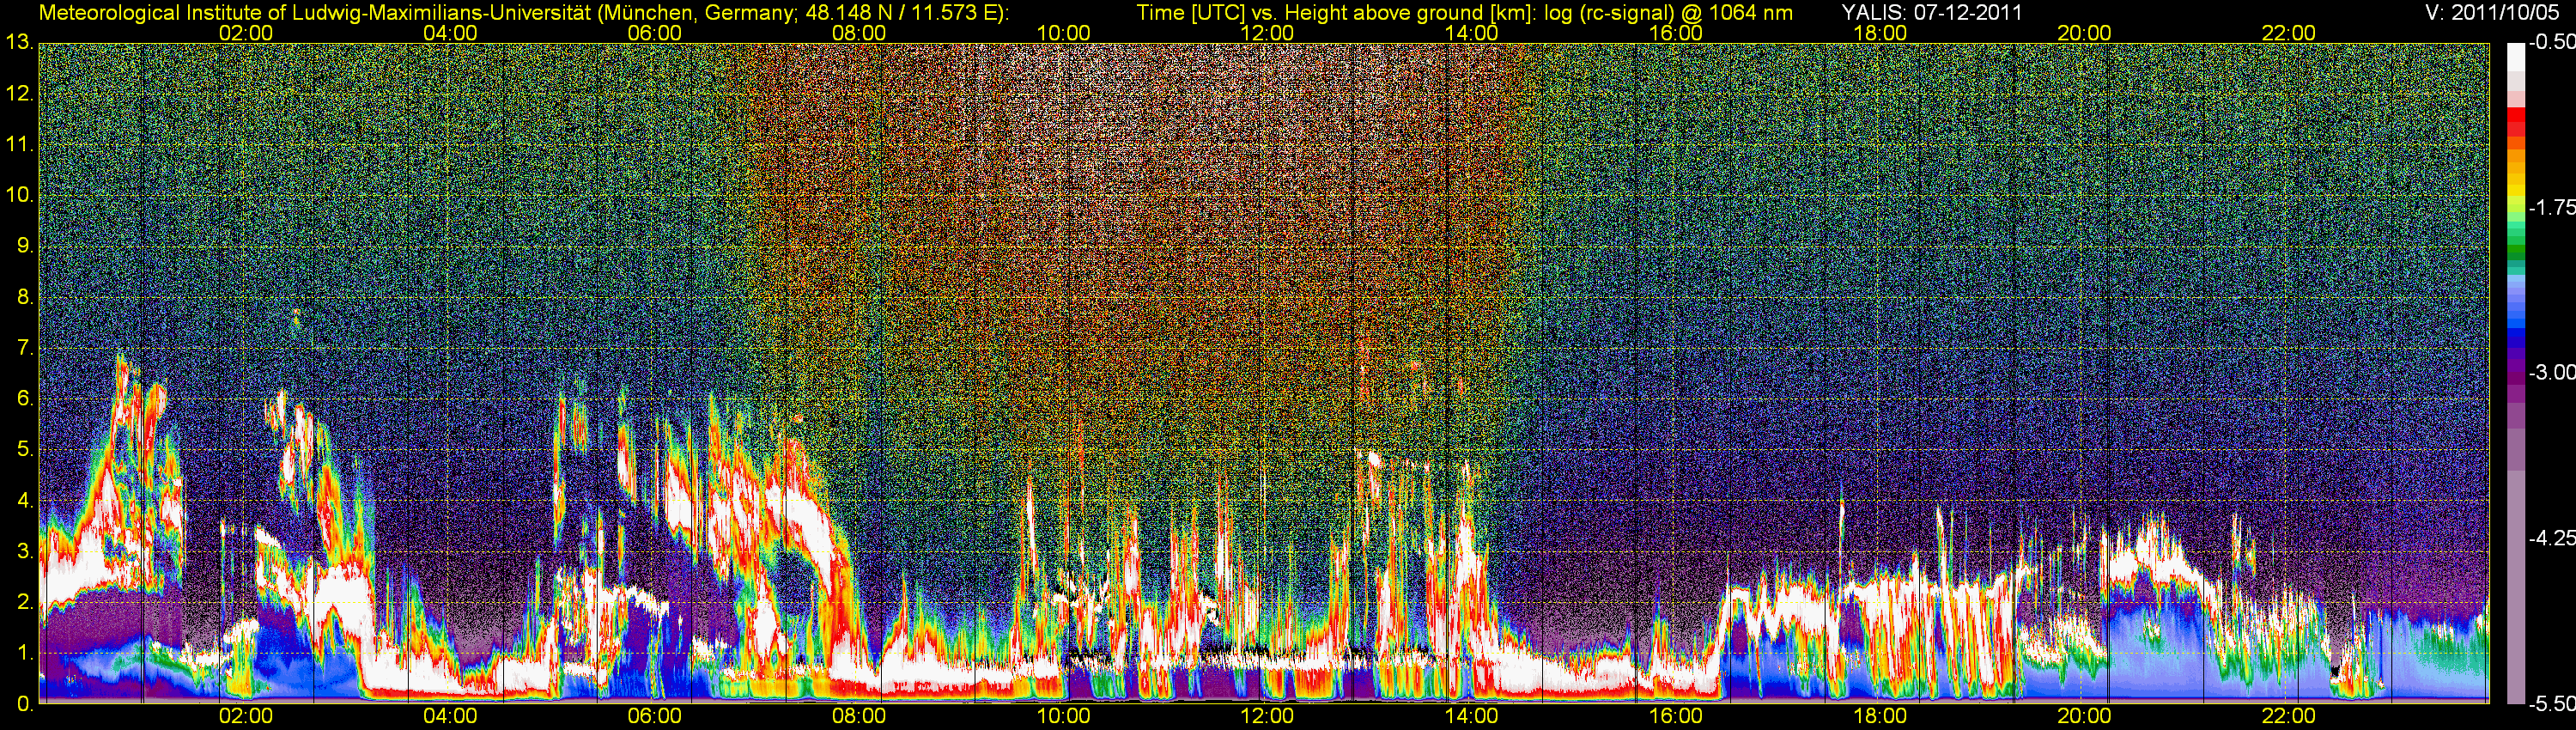This screenshot has width=2576, height=730.
Task: Click '04:00' on the top time axis
Action: [450, 33]
